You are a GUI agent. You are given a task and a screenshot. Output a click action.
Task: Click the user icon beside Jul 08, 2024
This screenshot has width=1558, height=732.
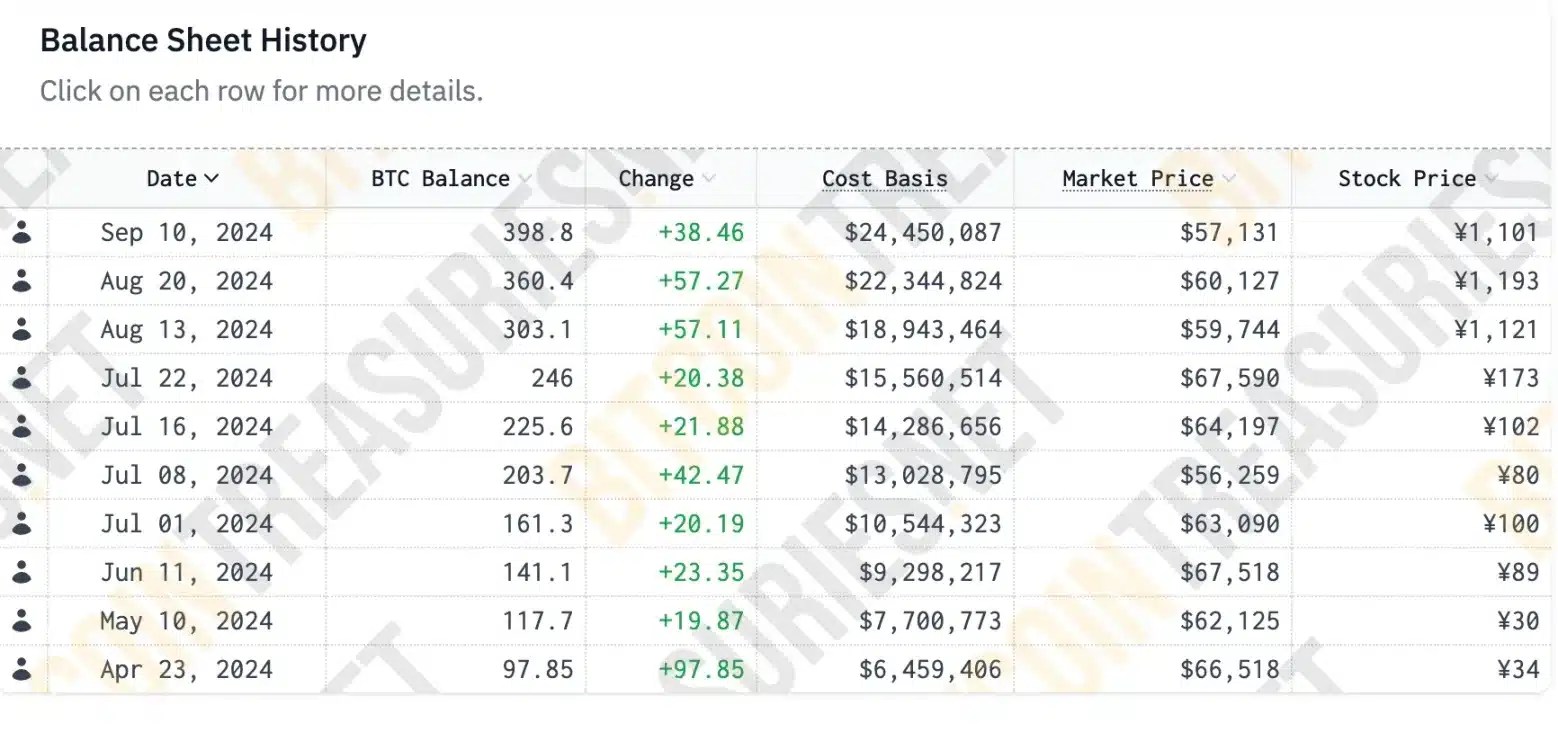22,475
